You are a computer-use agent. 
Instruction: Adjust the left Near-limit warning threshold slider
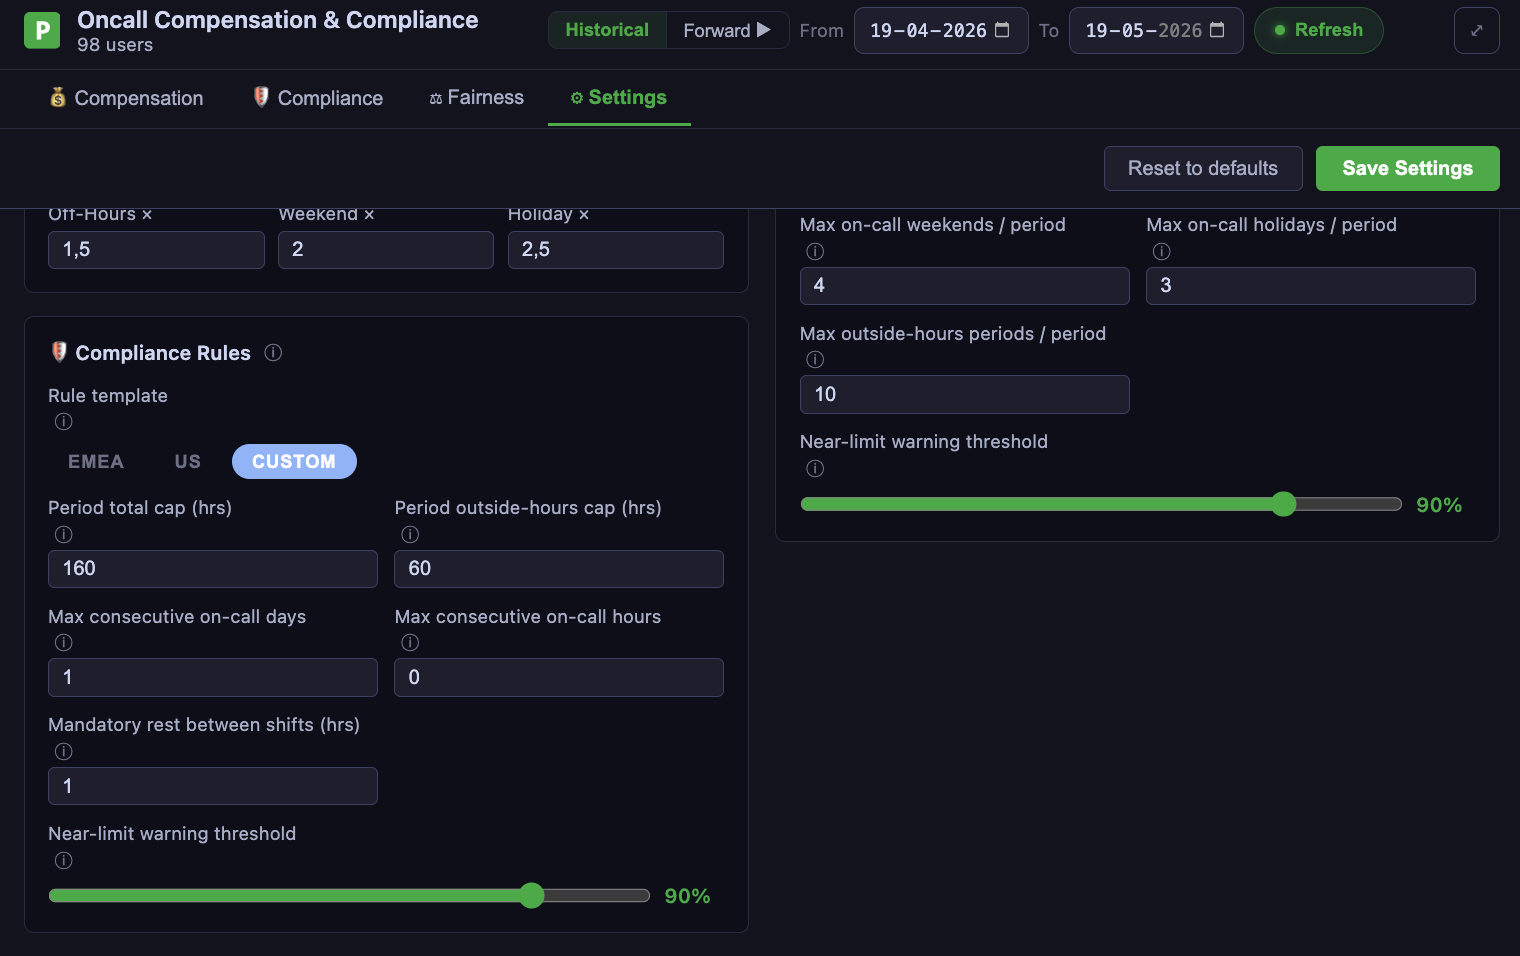click(x=349, y=895)
